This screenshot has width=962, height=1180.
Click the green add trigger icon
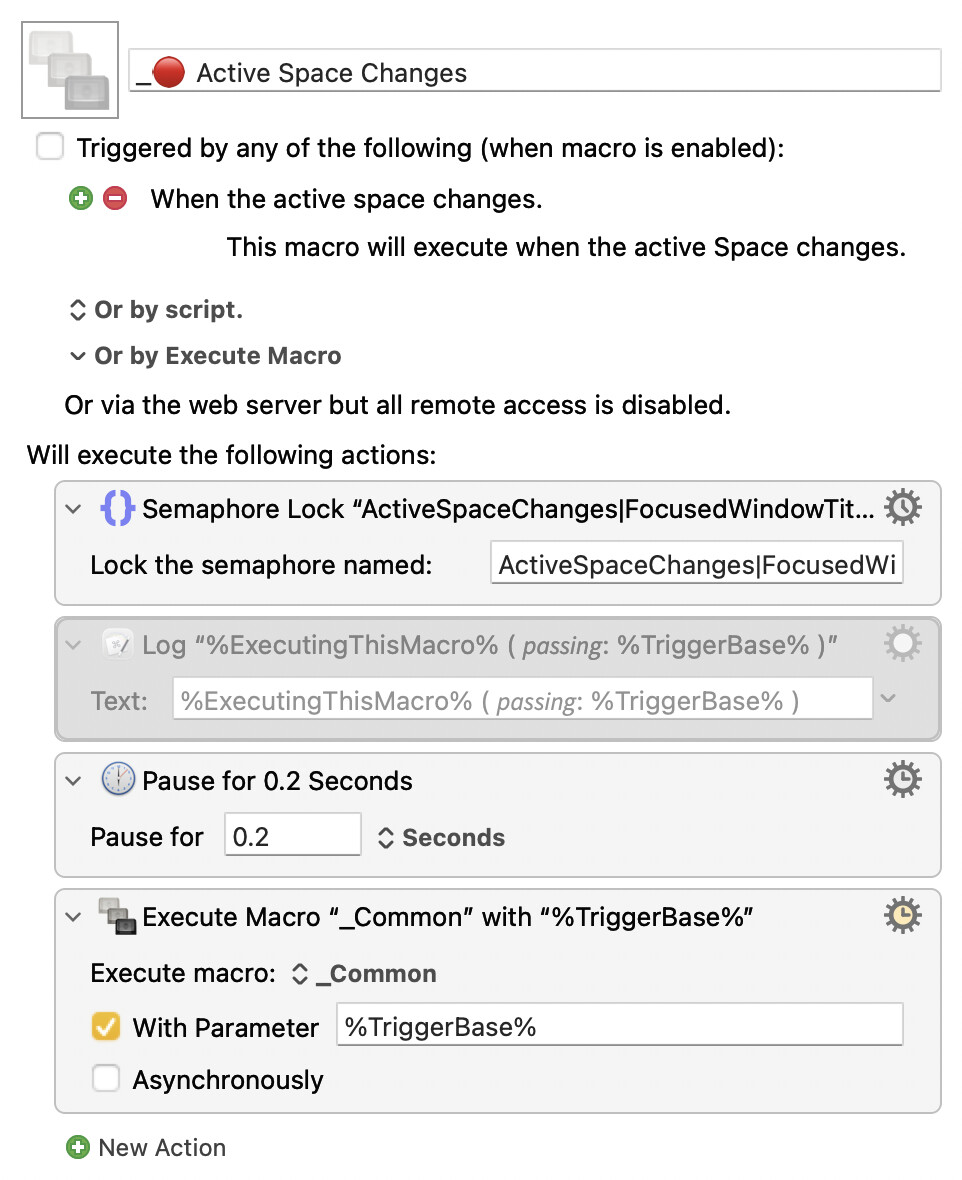(80, 198)
